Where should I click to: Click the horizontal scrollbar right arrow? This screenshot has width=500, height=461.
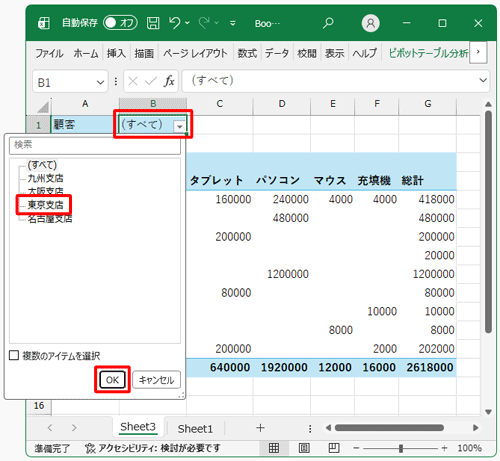click(476, 428)
